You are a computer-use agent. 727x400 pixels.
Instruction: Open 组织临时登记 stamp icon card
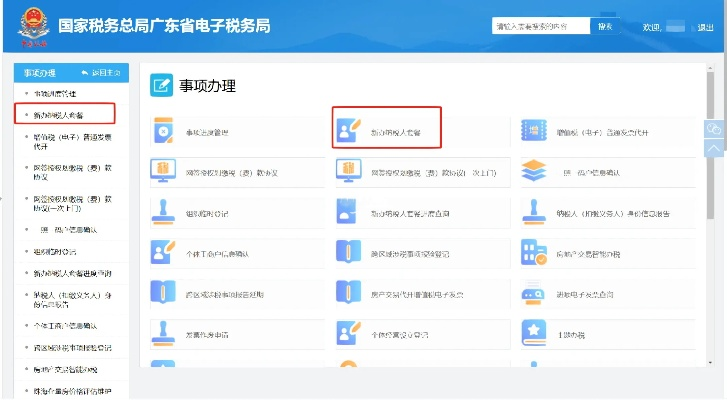(x=163, y=212)
